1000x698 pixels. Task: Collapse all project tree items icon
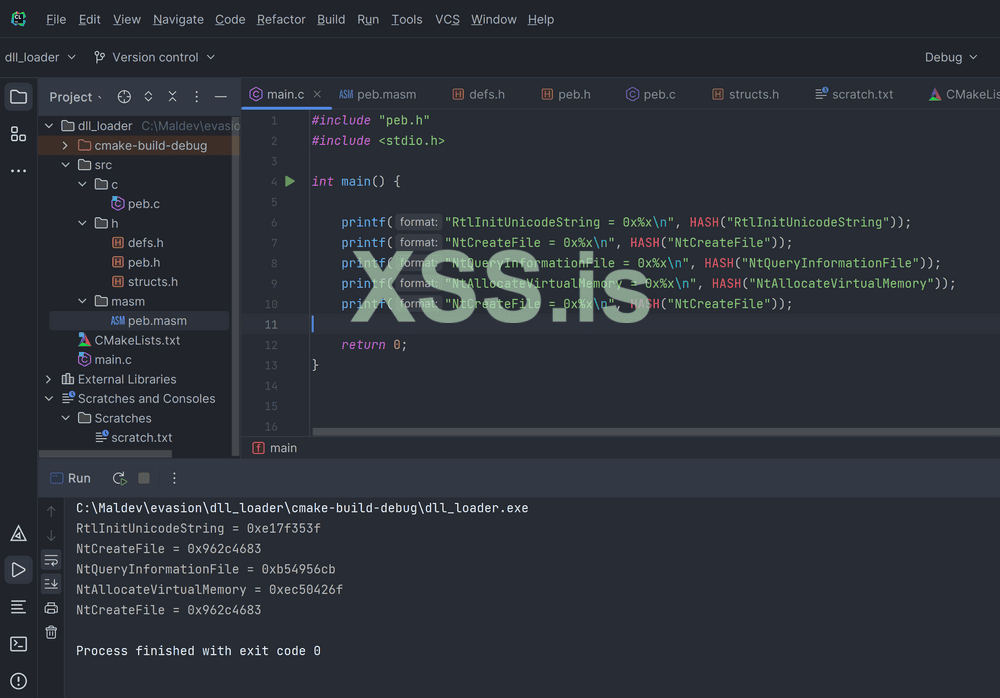pos(172,96)
